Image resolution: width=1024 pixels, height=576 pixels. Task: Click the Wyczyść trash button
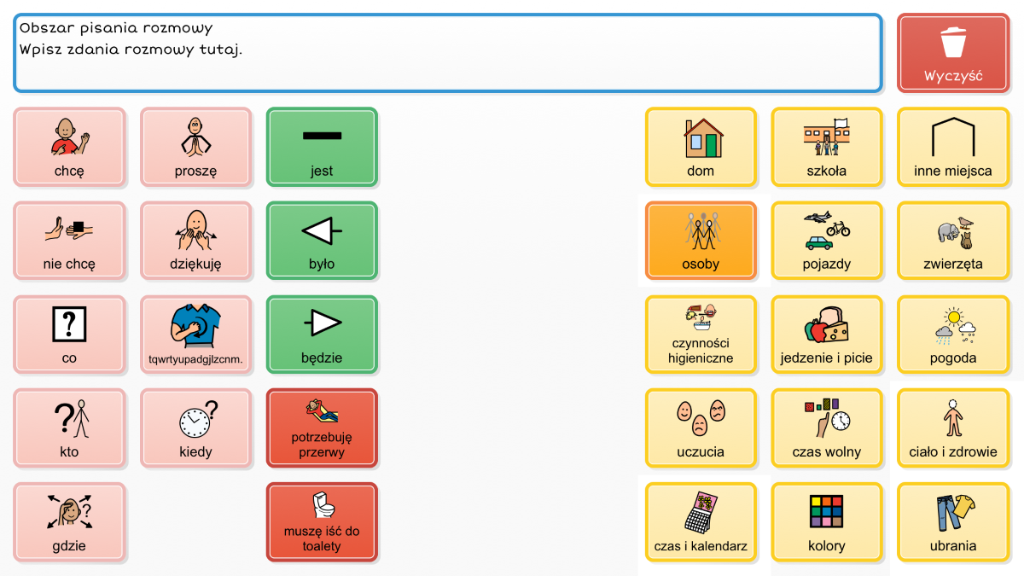tap(952, 53)
